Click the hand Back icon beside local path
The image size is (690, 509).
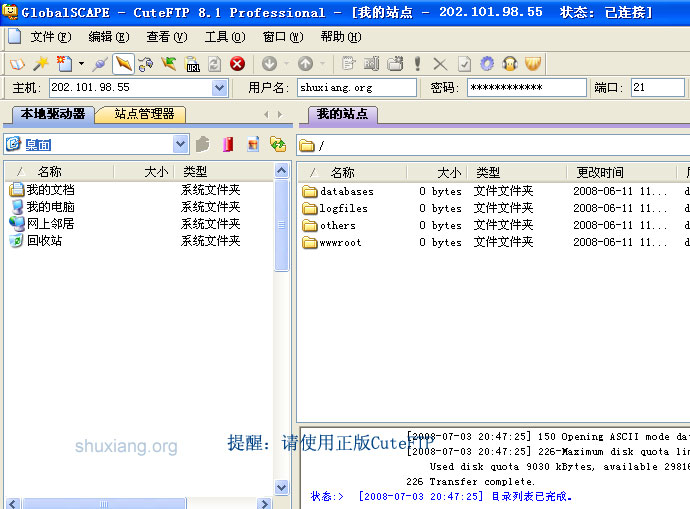click(x=203, y=144)
